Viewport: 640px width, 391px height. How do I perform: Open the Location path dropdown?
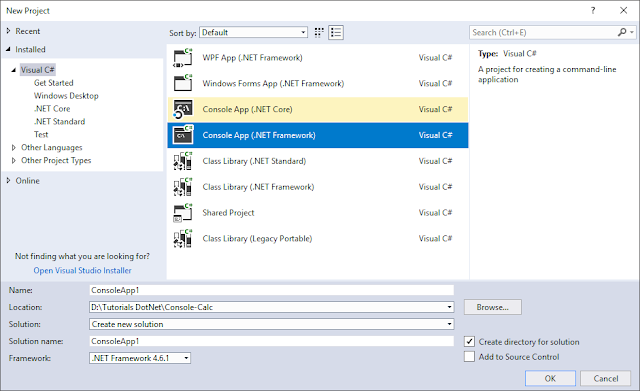[449, 307]
